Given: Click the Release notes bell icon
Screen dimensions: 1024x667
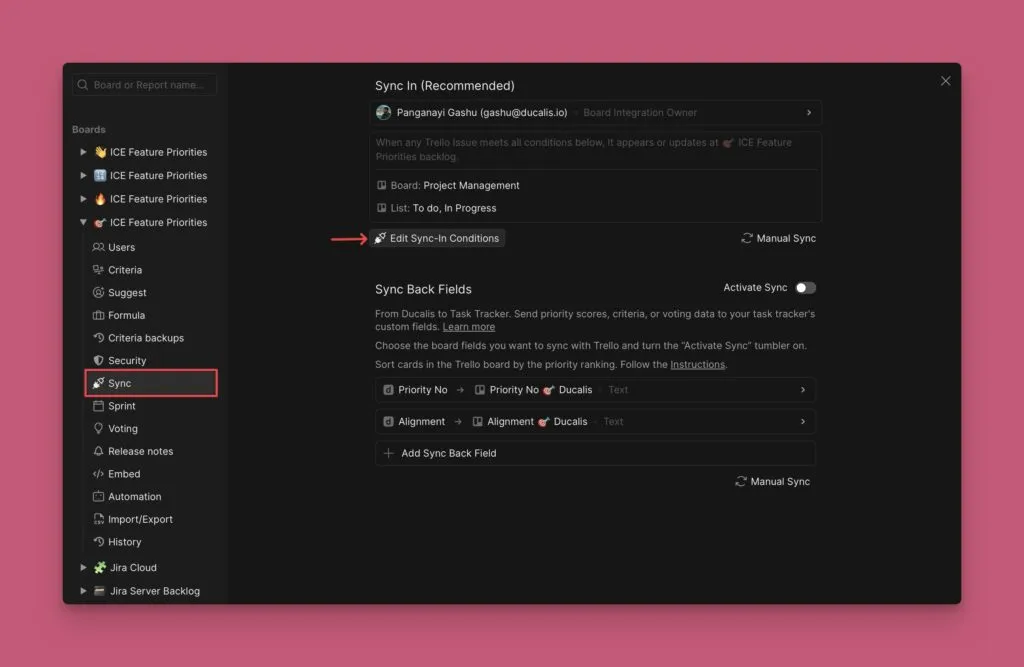Looking at the screenshot, I should (x=98, y=451).
